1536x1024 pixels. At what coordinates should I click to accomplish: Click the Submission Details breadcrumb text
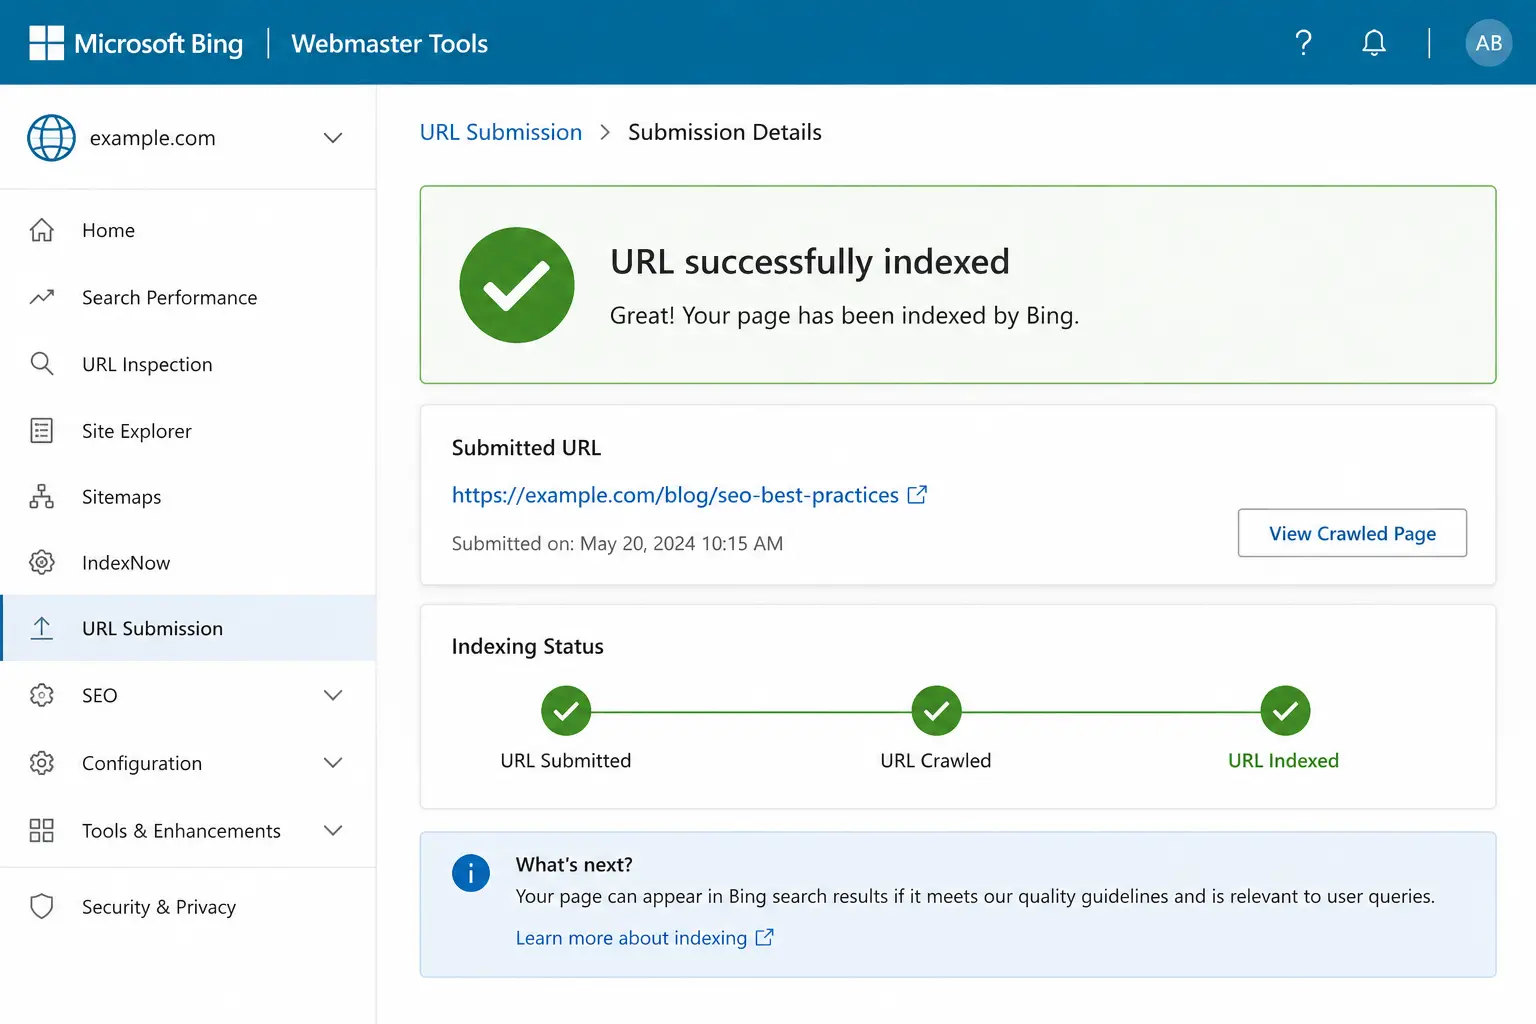(725, 132)
